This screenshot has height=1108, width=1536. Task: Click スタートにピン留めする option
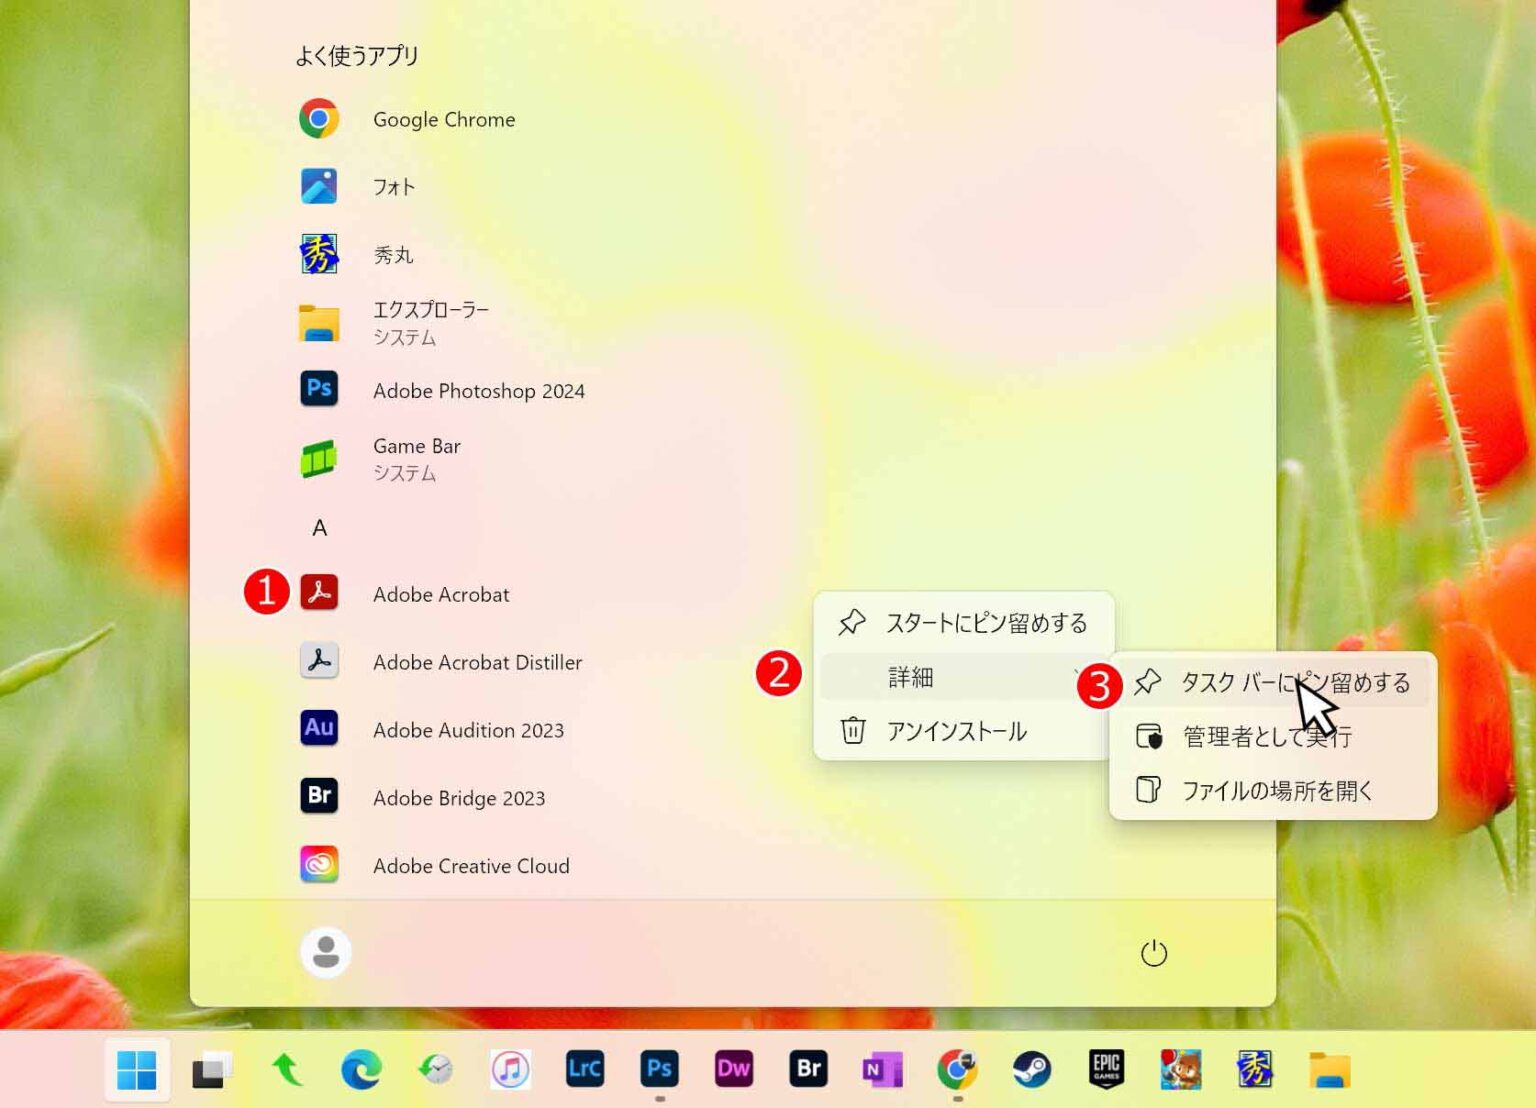coord(986,622)
